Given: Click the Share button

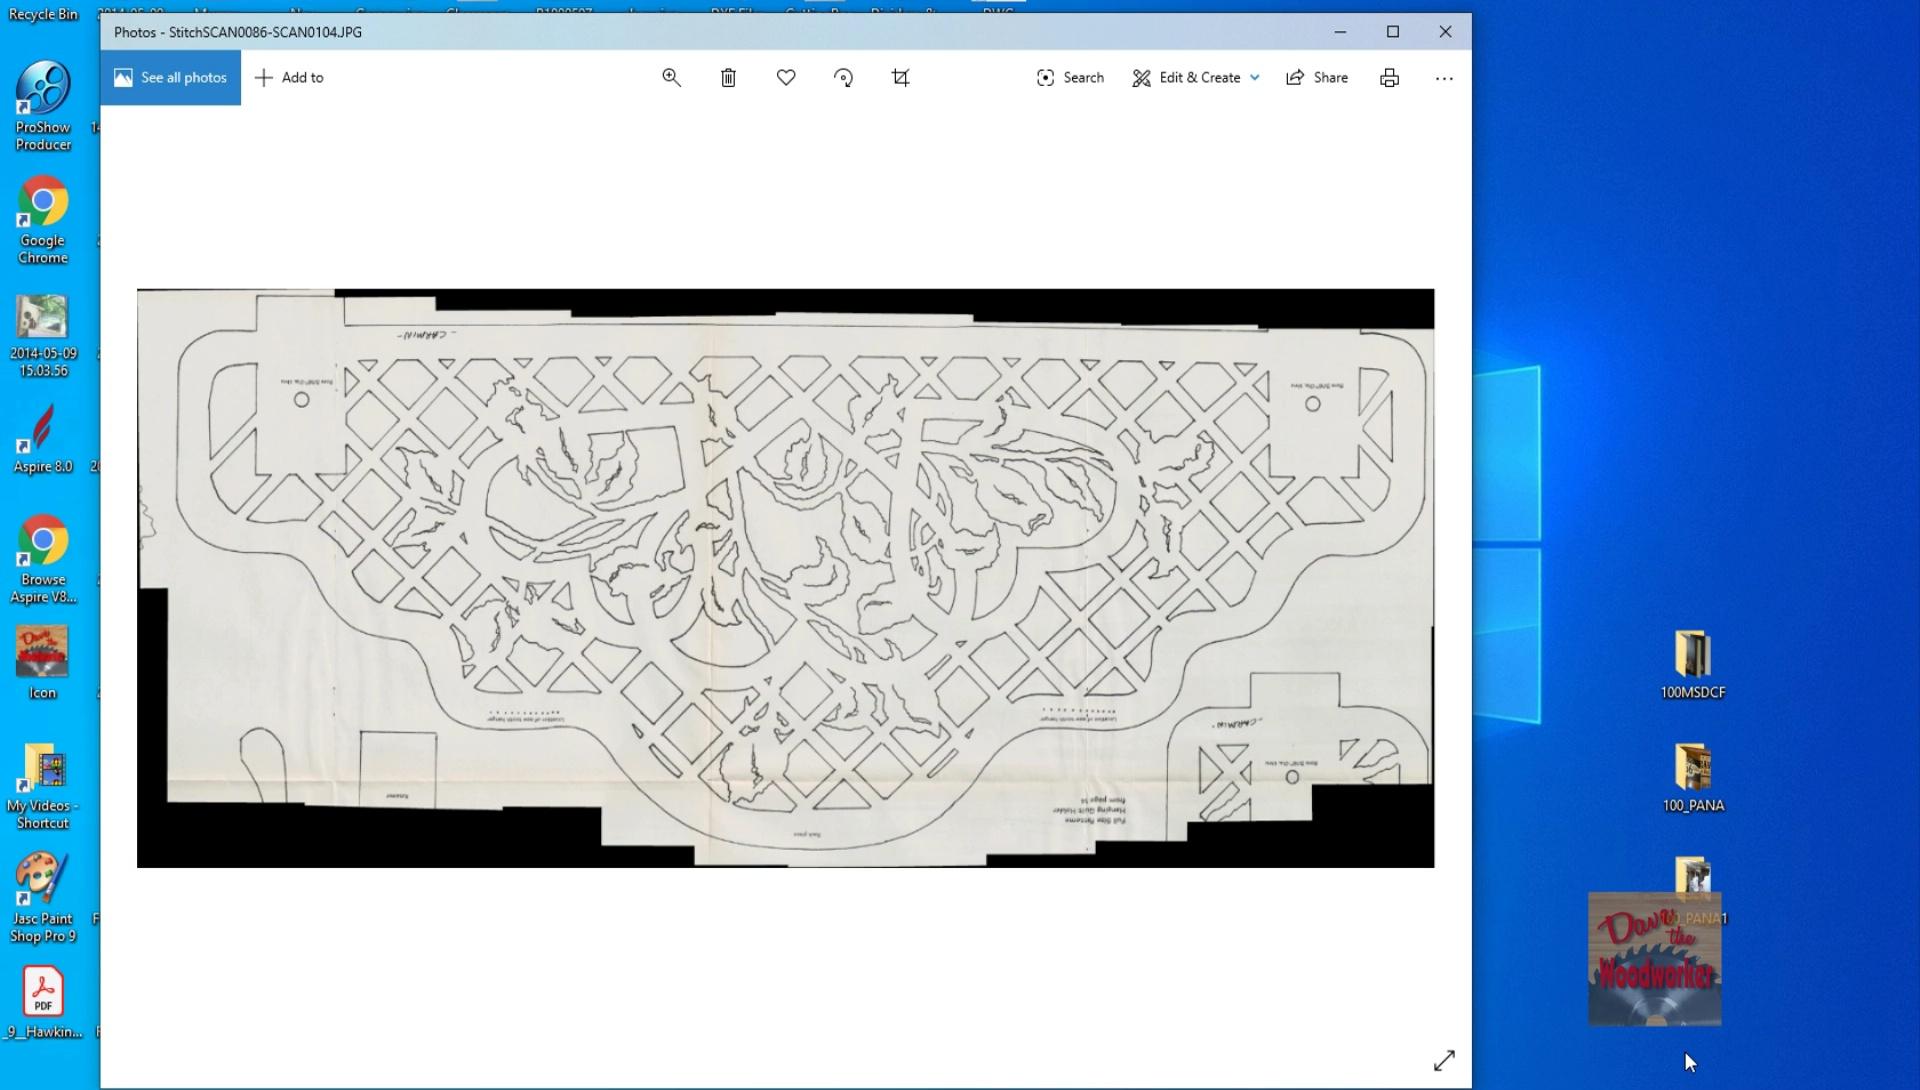Looking at the screenshot, I should point(1317,78).
